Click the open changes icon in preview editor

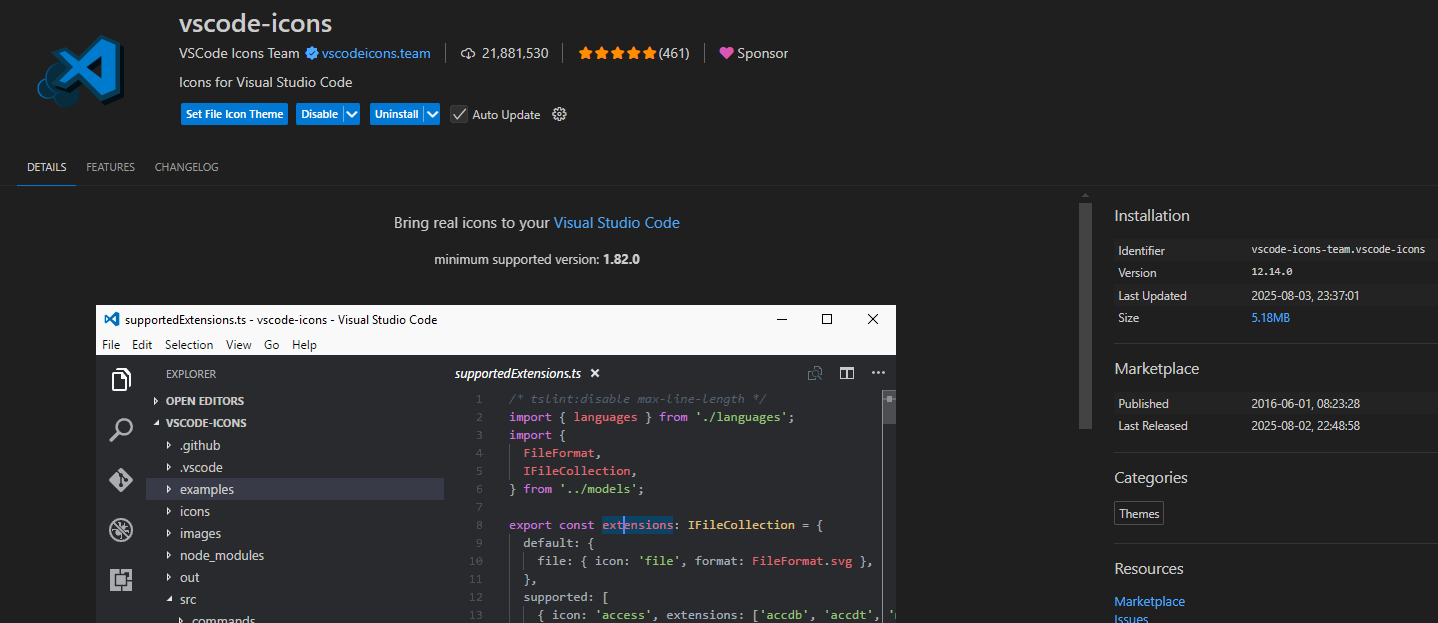tap(815, 373)
